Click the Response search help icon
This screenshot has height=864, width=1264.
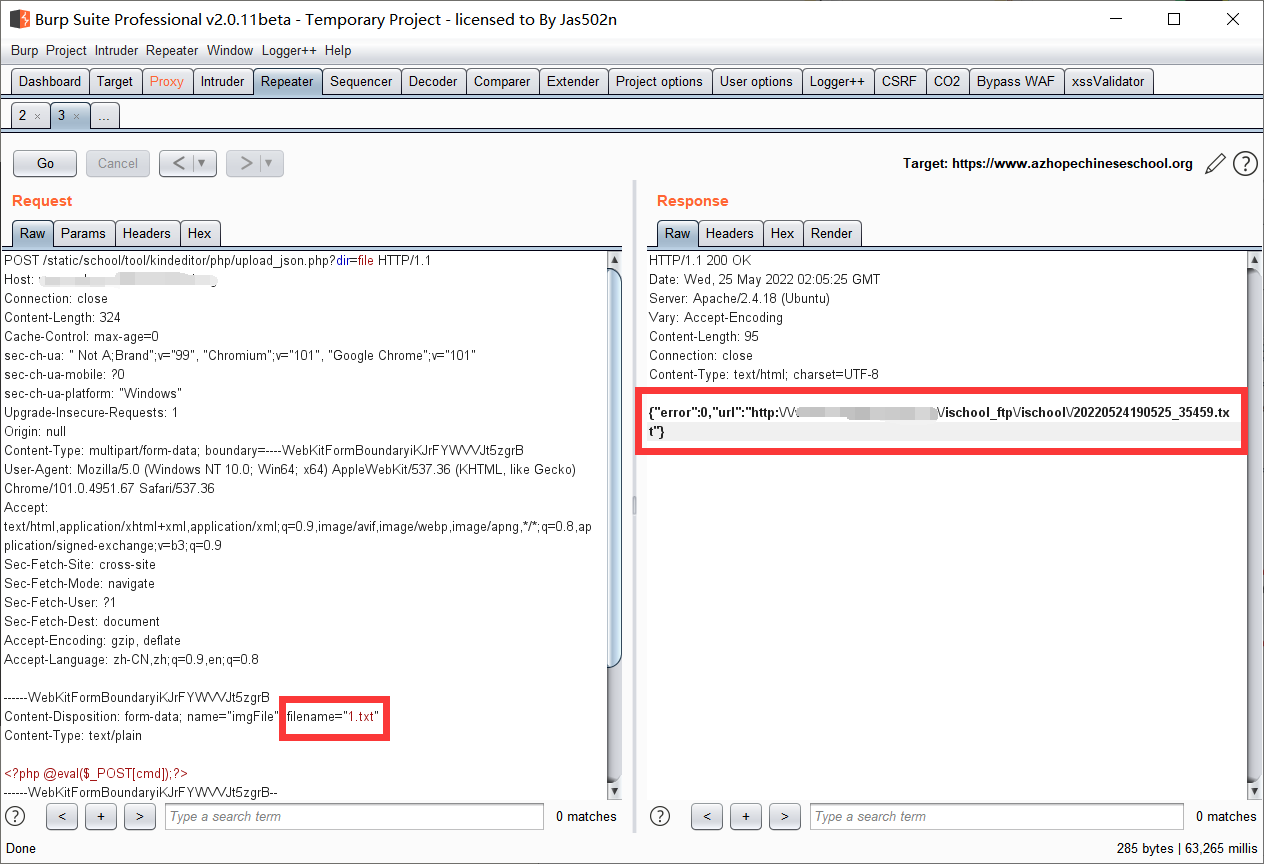pyautogui.click(x=660, y=816)
